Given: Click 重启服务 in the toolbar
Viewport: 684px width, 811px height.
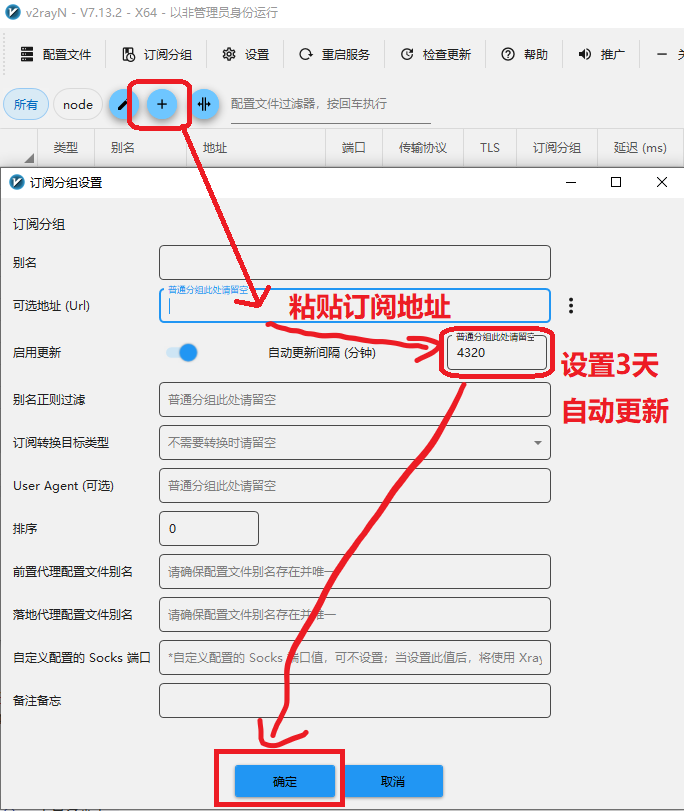Looking at the screenshot, I should point(334,55).
